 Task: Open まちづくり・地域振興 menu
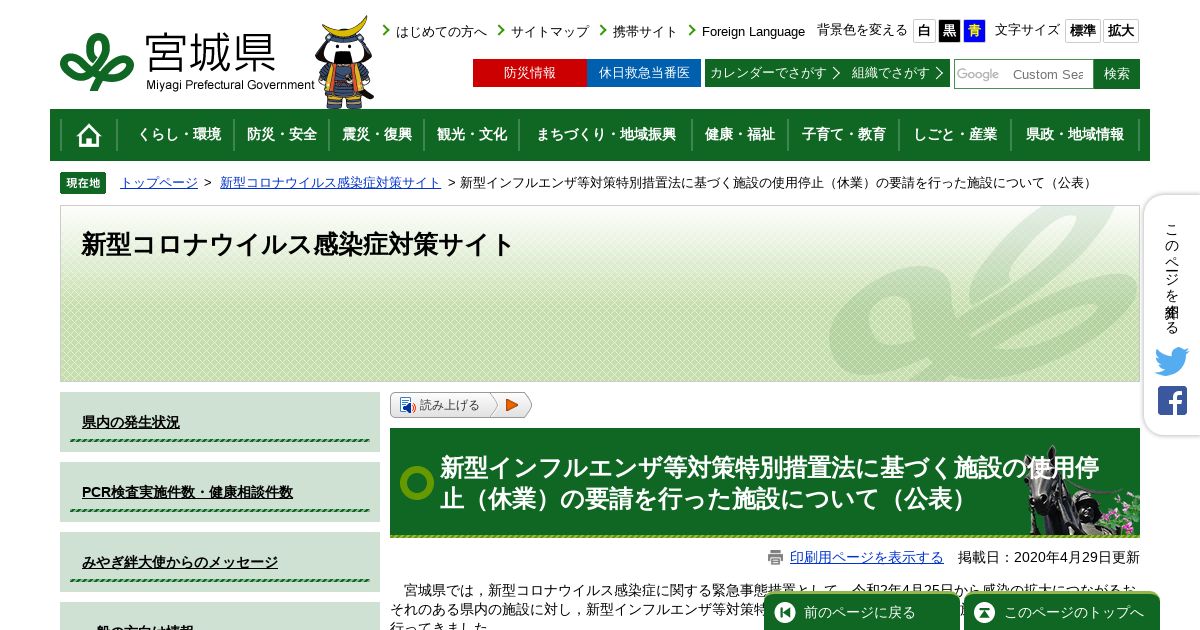pyautogui.click(x=606, y=135)
